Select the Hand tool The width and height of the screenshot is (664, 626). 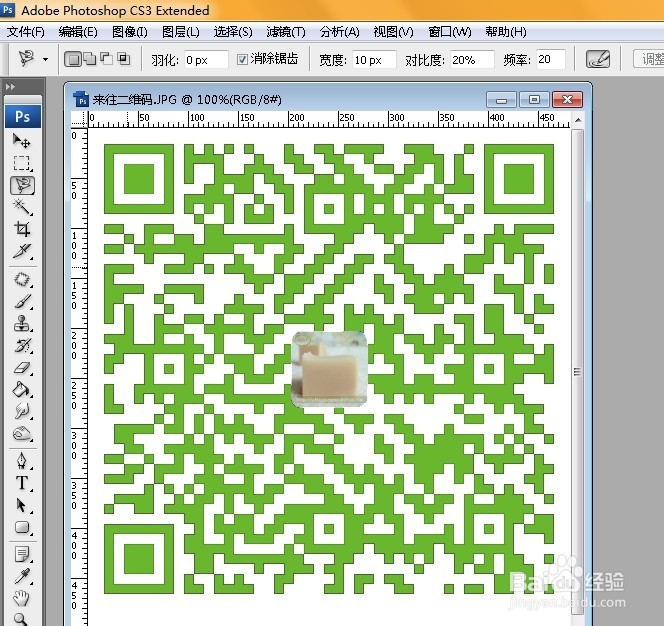pos(22,598)
